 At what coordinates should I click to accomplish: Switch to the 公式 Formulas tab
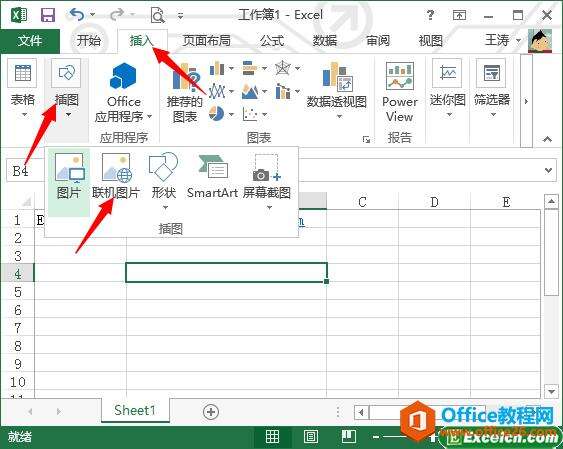[272, 41]
